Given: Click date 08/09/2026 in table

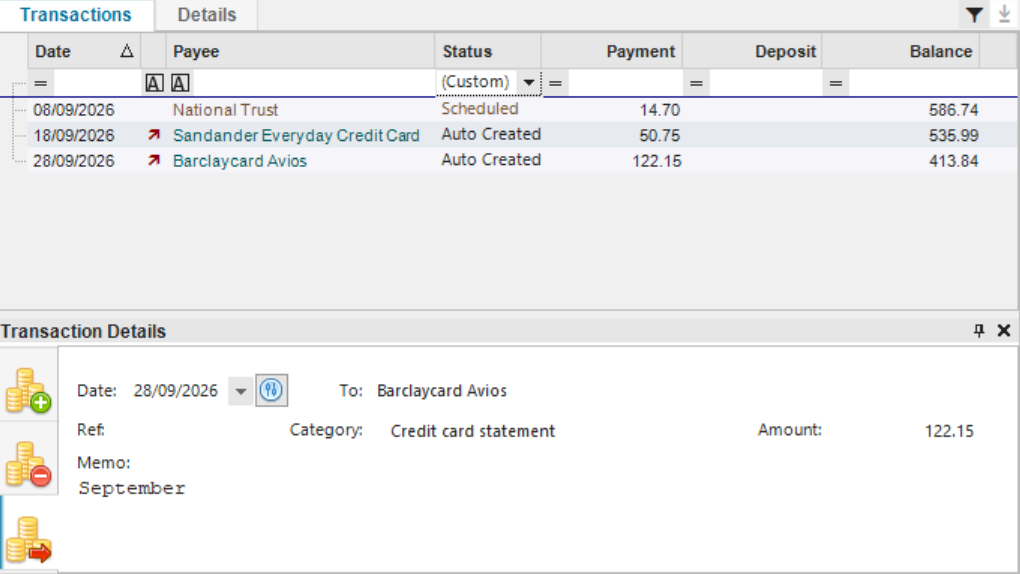Looking at the screenshot, I should 74,109.
